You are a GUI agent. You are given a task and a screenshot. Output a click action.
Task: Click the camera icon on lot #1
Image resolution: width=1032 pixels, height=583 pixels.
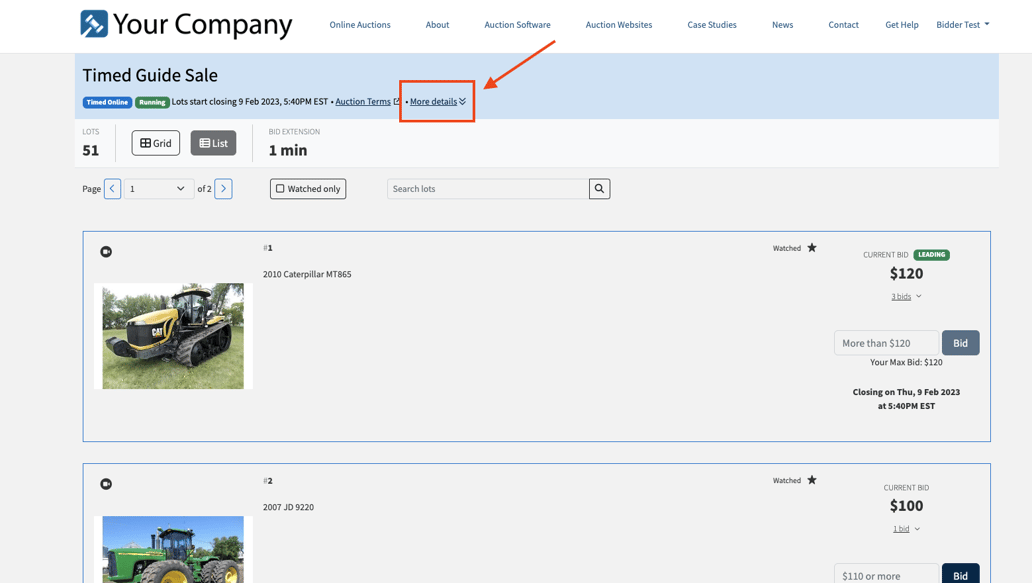point(106,252)
